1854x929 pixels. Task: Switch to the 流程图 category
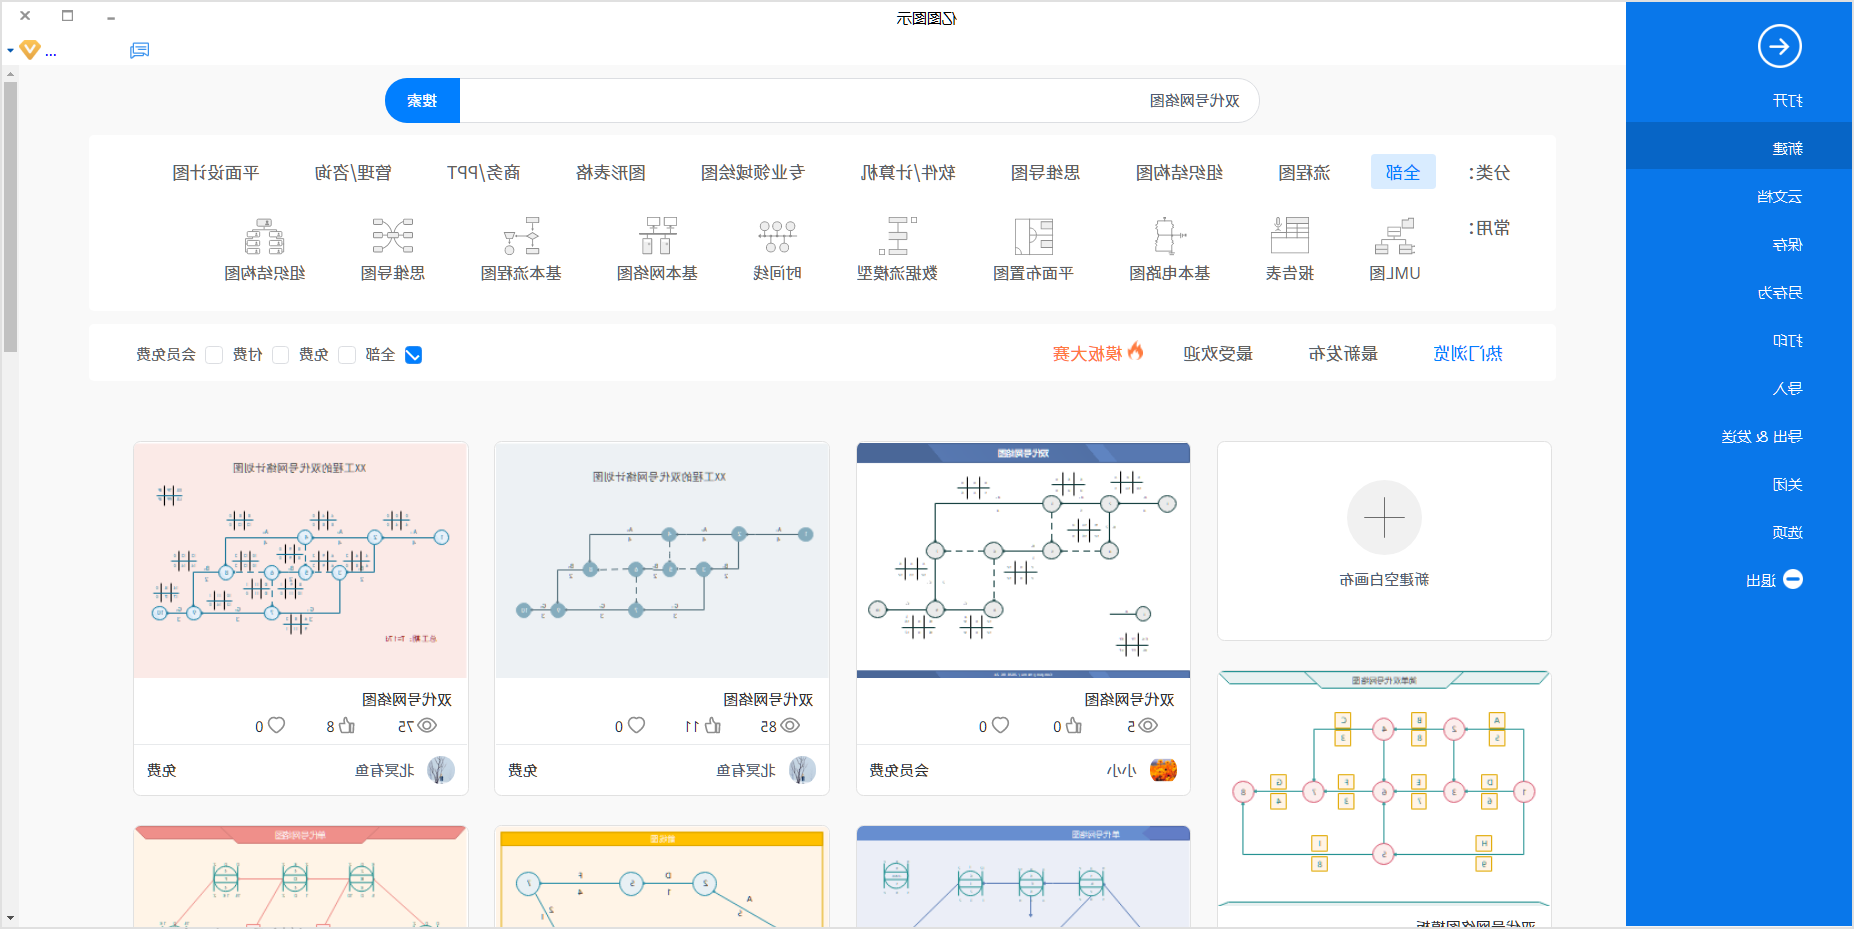(x=1304, y=172)
